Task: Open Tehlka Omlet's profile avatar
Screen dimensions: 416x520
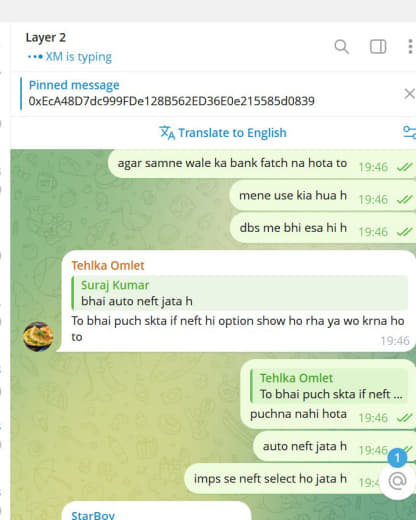Action: coord(38,336)
